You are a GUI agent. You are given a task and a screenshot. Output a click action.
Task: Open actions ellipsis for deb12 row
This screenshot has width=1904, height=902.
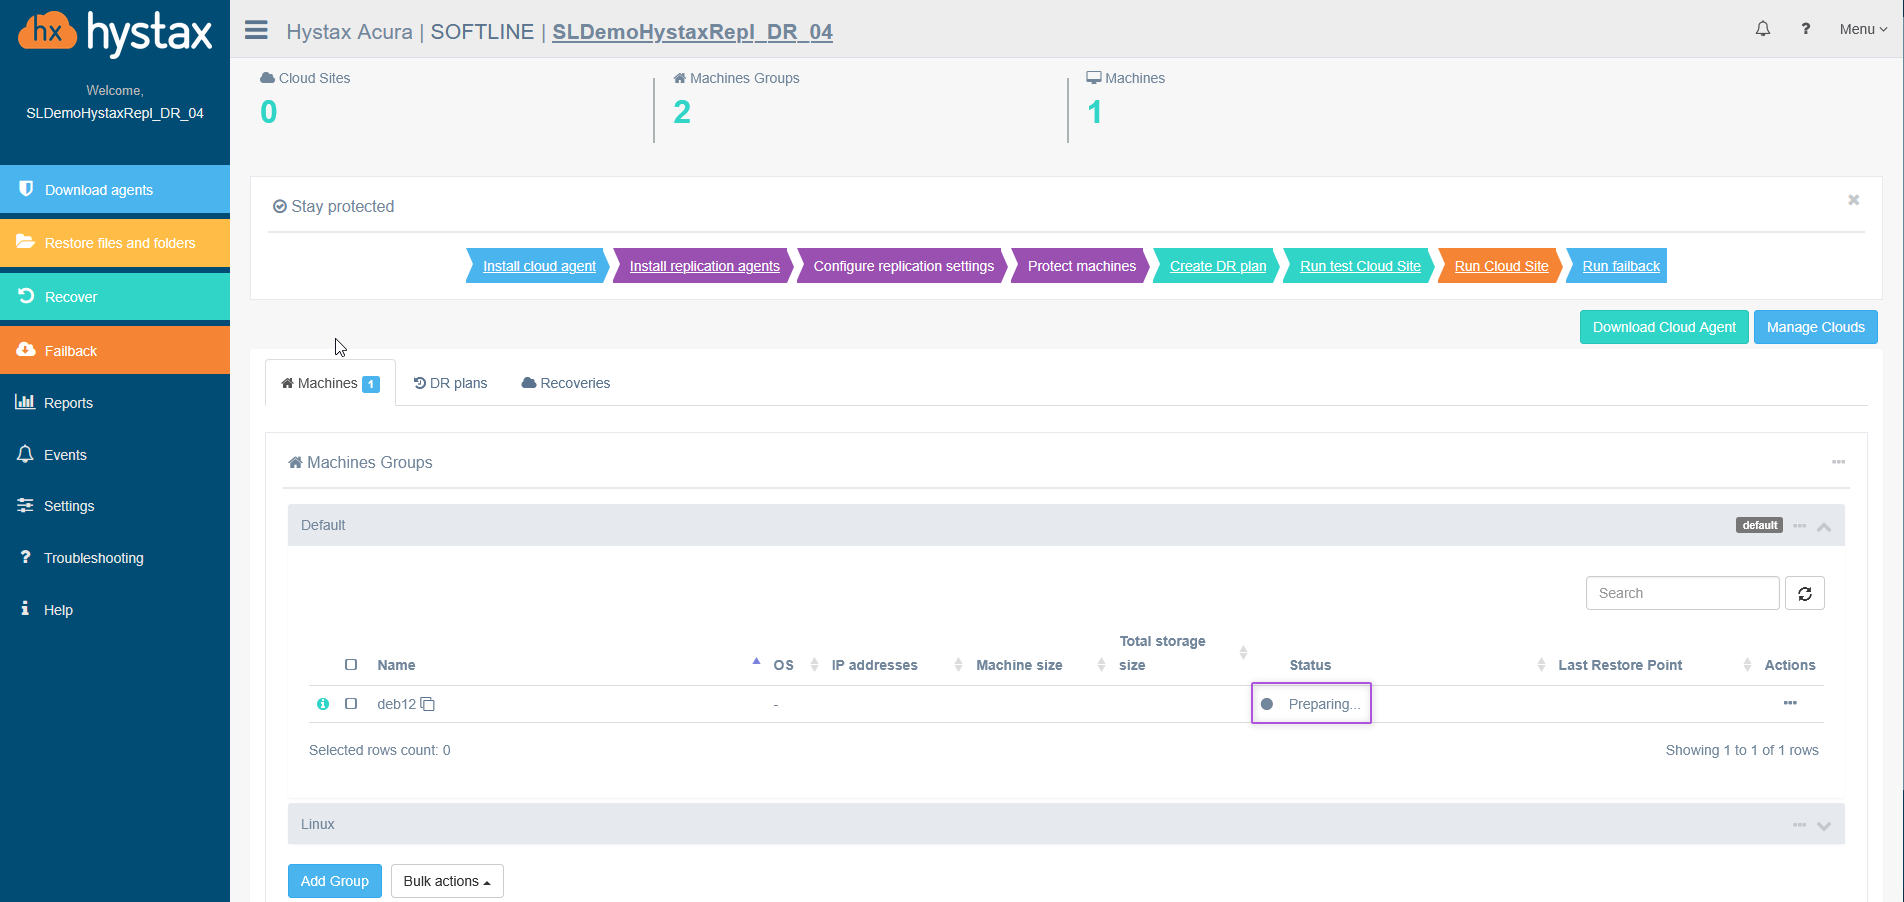(x=1789, y=703)
